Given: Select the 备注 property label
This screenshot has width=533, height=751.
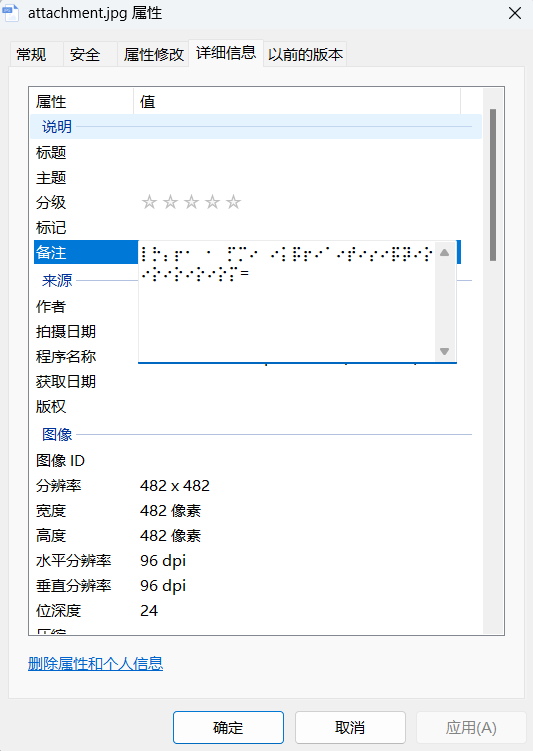Looking at the screenshot, I should pos(51,252).
